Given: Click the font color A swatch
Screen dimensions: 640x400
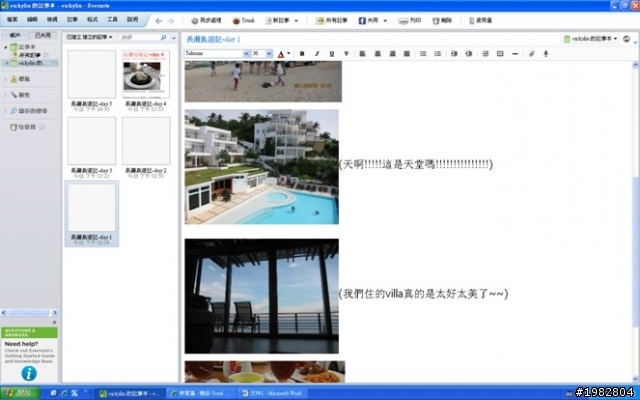Looking at the screenshot, I should pyautogui.click(x=280, y=54).
